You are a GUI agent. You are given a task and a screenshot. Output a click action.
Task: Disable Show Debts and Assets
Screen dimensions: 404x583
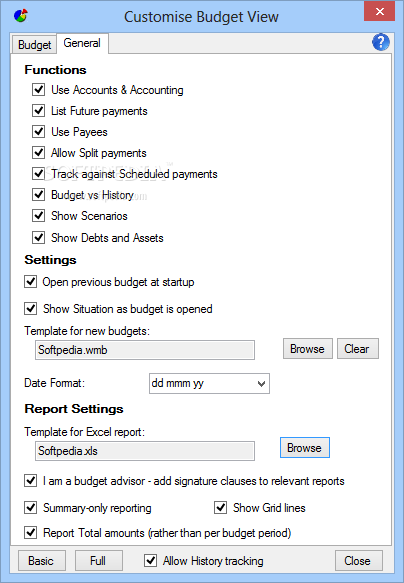38,238
